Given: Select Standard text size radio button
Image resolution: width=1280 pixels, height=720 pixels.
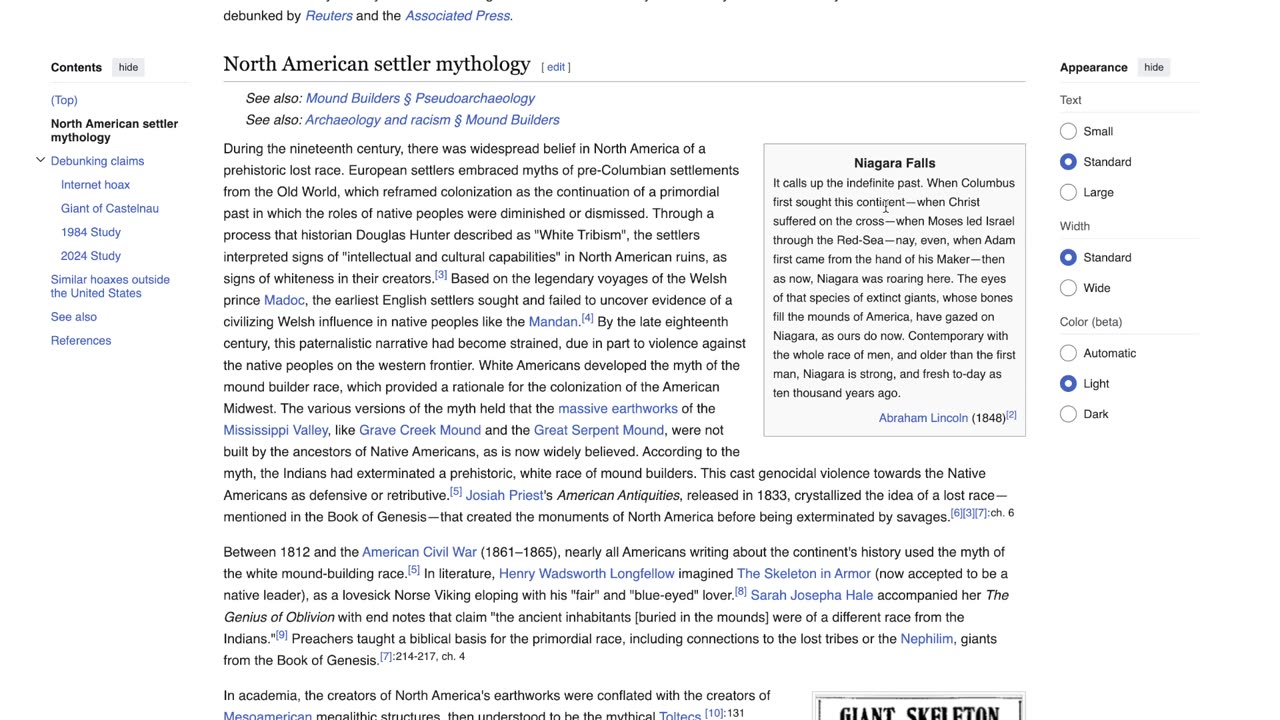Looking at the screenshot, I should (x=1068, y=162).
